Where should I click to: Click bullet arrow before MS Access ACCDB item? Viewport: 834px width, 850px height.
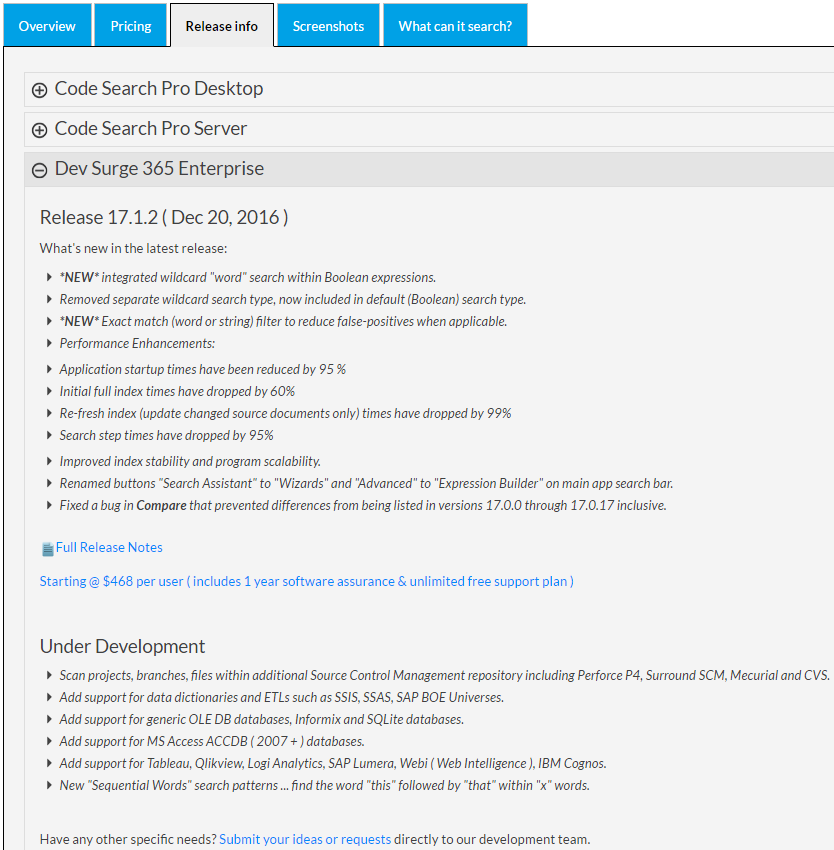49,741
